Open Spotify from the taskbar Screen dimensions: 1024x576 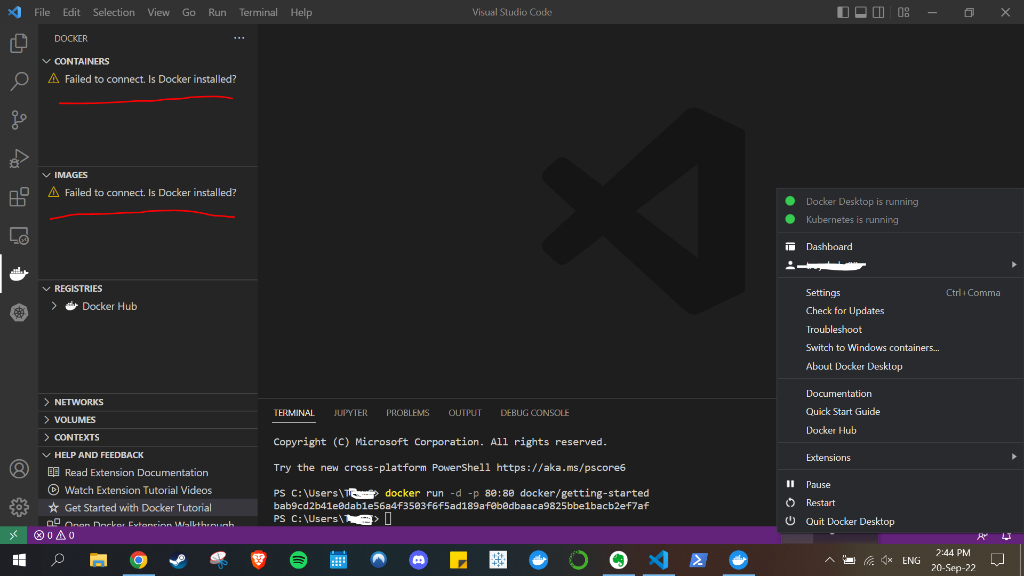pyautogui.click(x=298, y=560)
